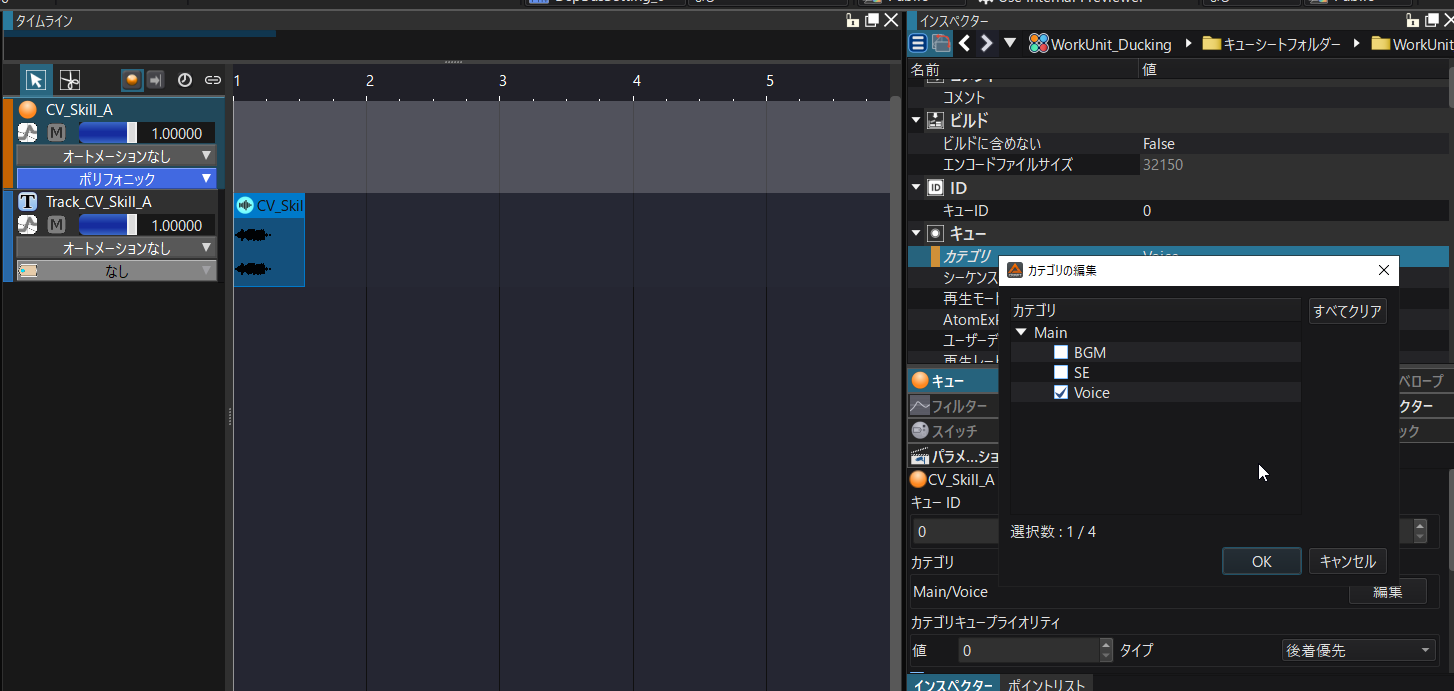Click the arrow-to-line follow button in timeline
Image resolution: width=1454 pixels, height=691 pixels.
[155, 80]
